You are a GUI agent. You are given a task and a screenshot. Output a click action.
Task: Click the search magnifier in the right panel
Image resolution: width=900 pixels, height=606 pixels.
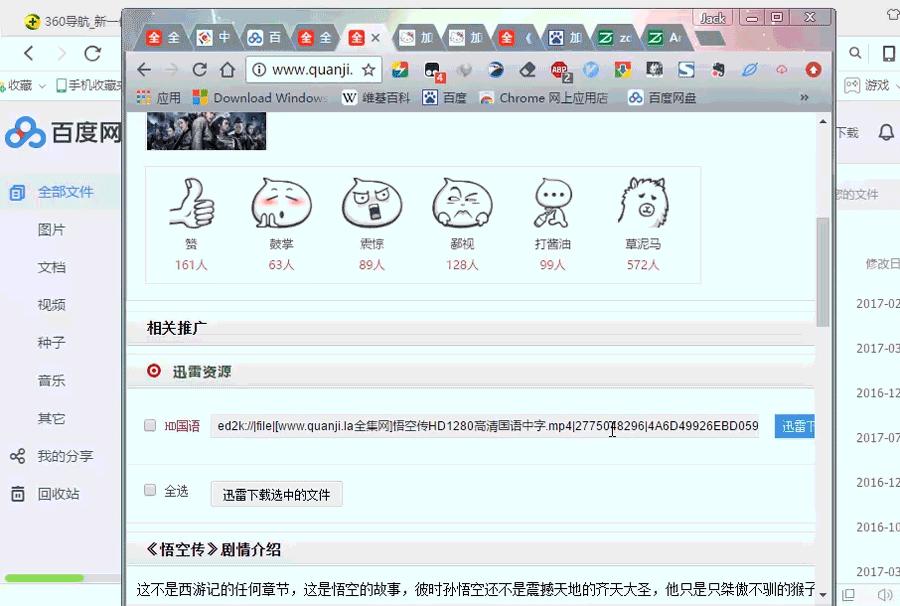855,52
